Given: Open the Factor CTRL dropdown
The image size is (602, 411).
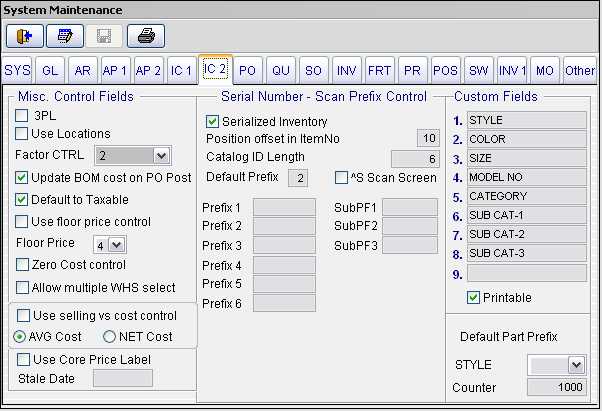Looking at the screenshot, I should coord(162,156).
